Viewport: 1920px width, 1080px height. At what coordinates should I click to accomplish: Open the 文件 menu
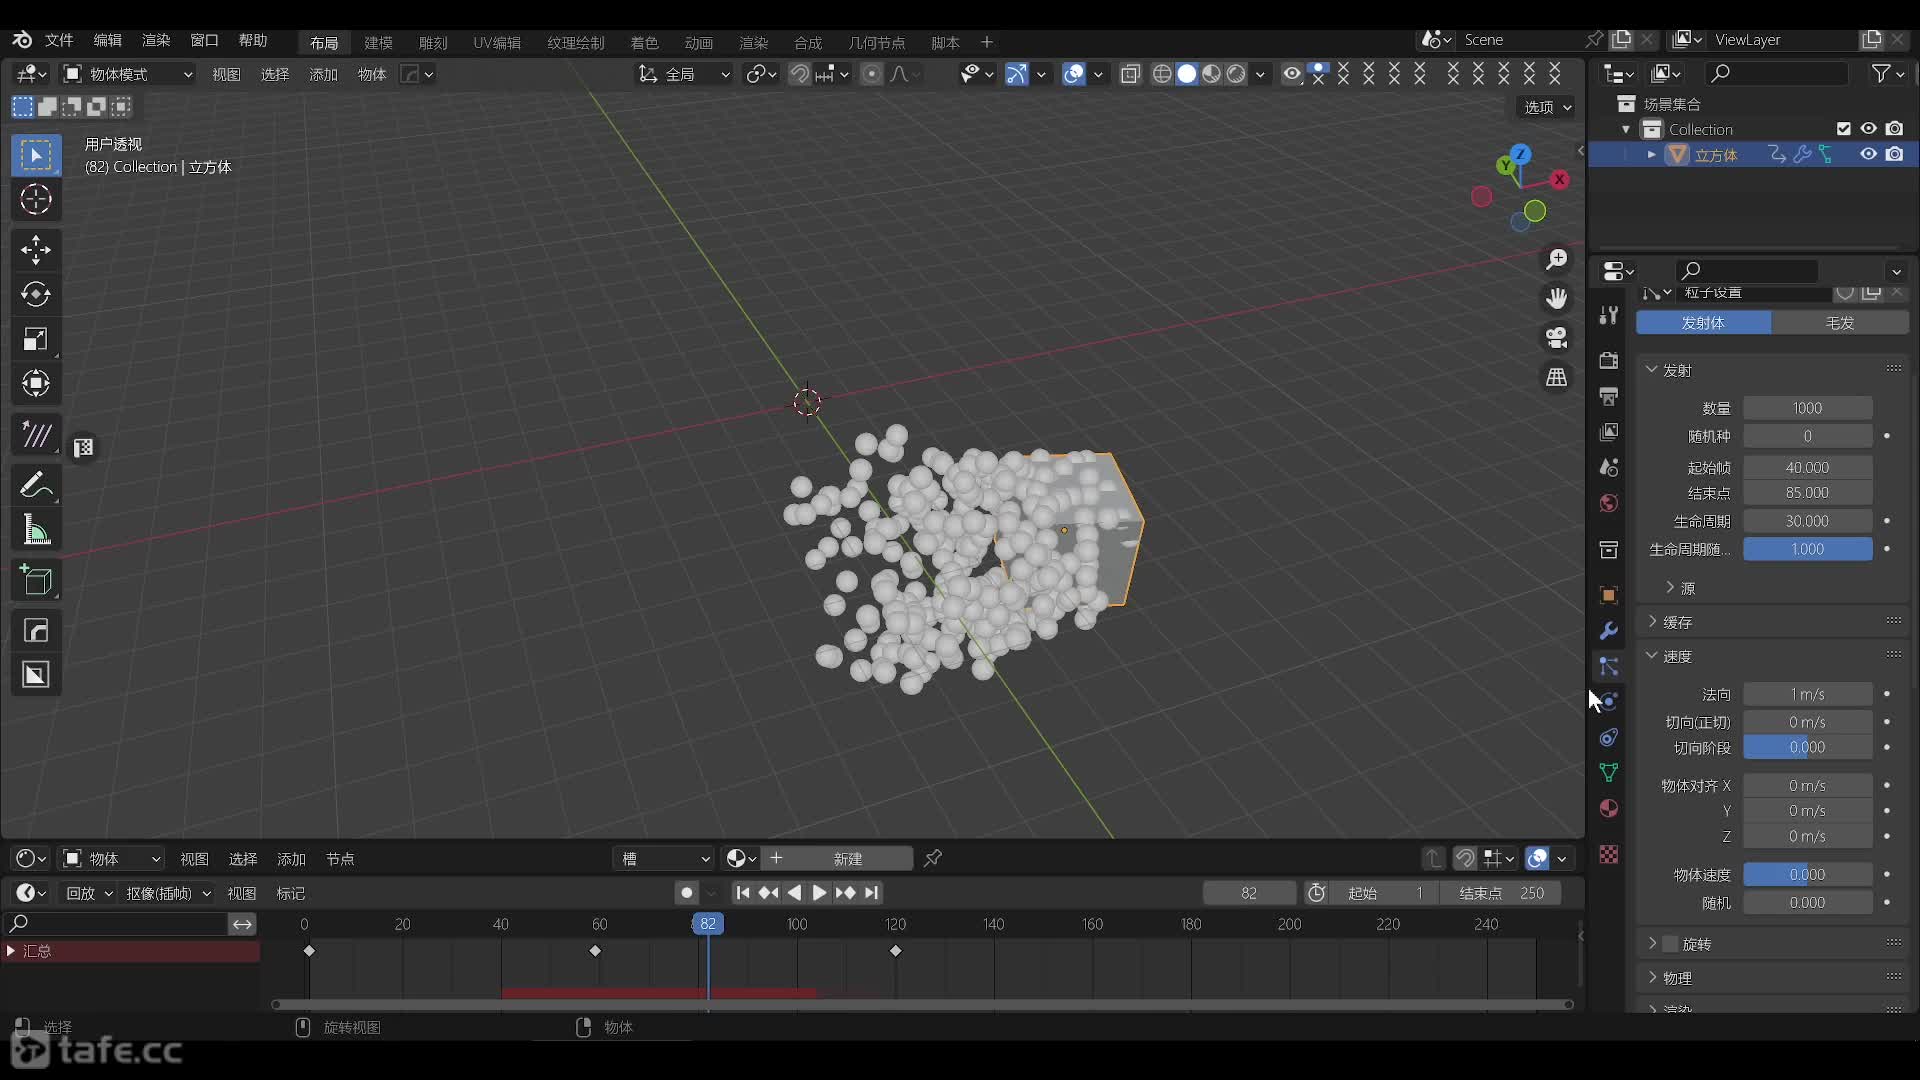click(x=59, y=40)
